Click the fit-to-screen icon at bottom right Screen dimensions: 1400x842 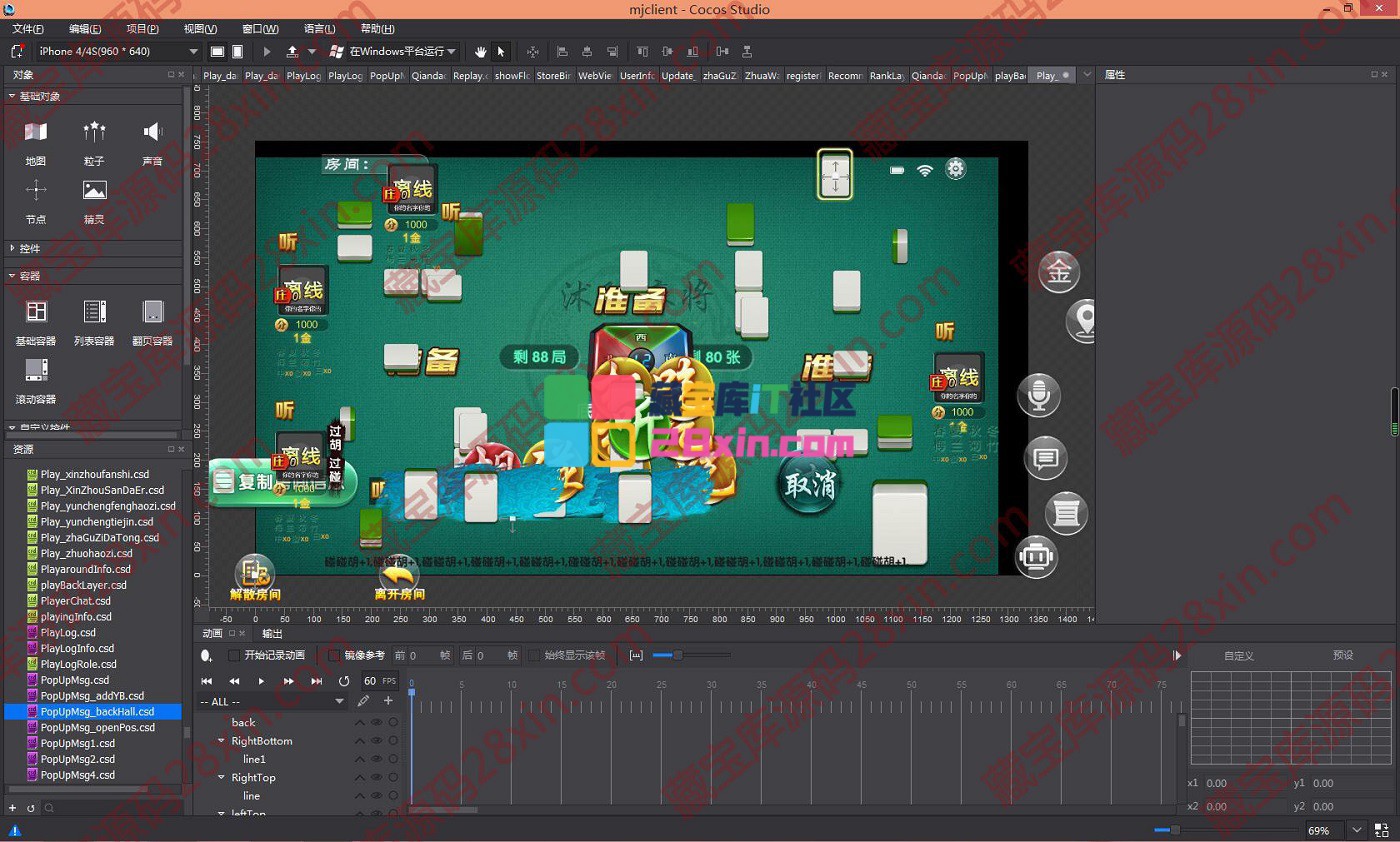click(x=1383, y=830)
